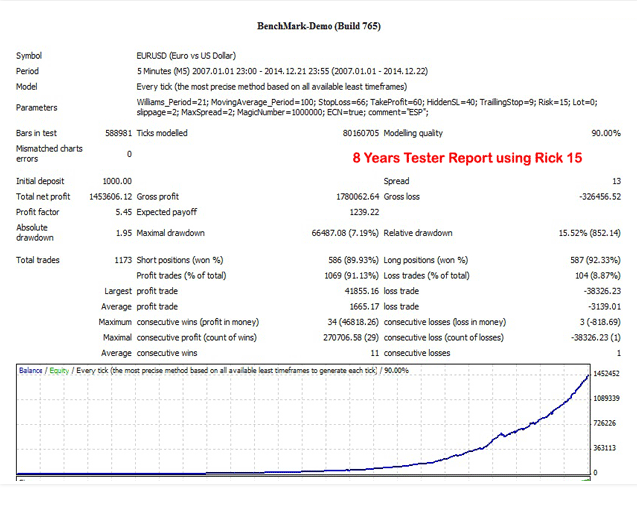Click Loss trades value 104 (8.87%)

pyautogui.click(x=598, y=275)
